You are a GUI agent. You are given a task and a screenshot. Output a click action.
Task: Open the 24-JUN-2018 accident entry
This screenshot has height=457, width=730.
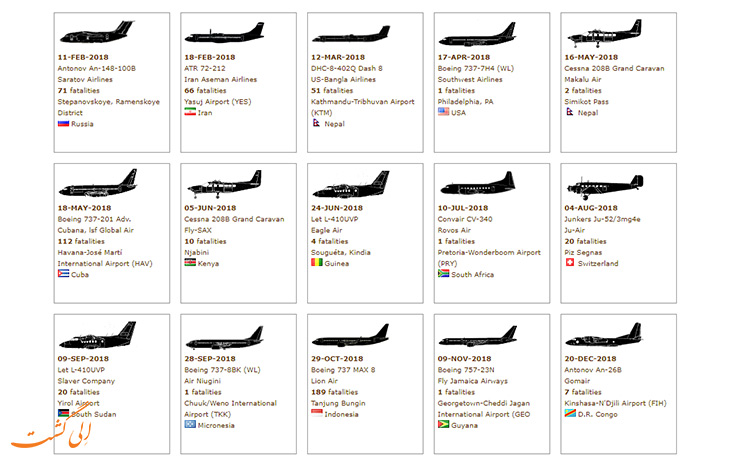pos(337,208)
